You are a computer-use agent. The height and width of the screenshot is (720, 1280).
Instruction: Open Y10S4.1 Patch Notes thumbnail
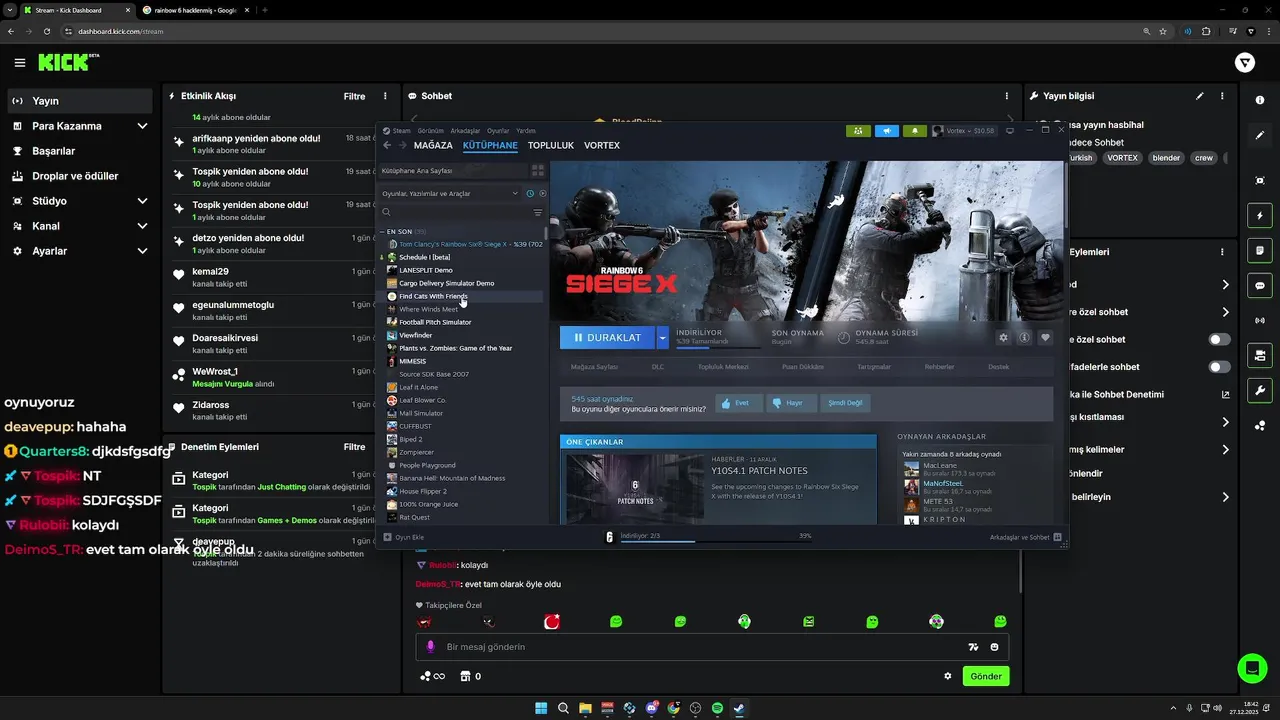[635, 489]
